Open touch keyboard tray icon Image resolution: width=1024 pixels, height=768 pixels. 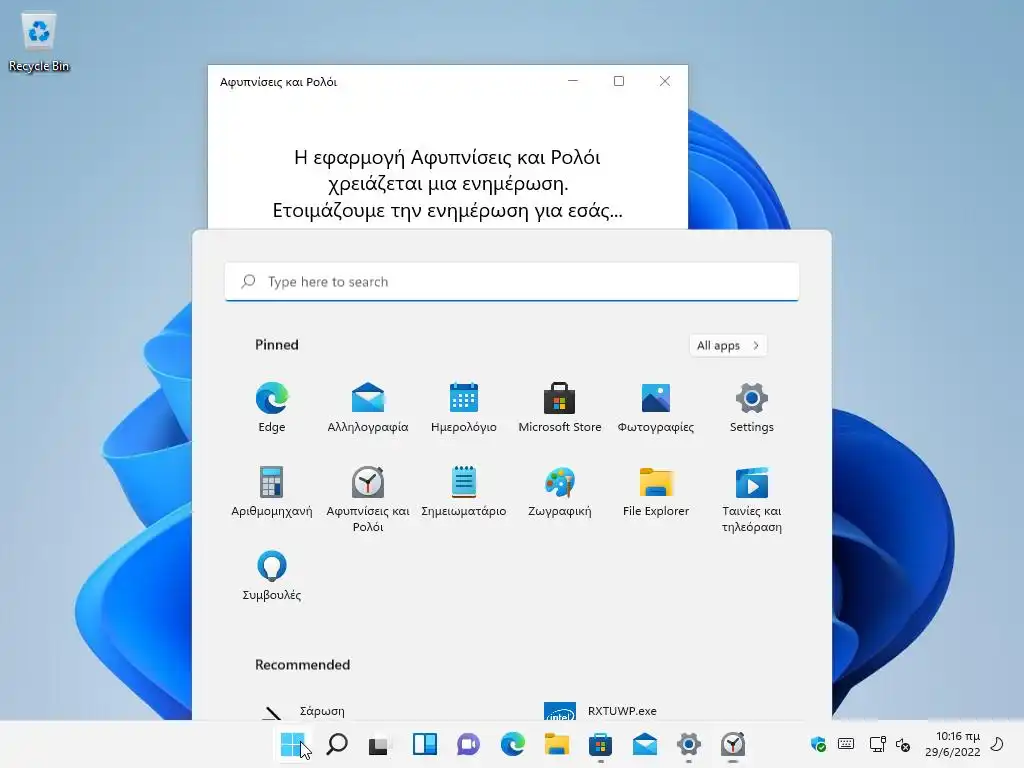click(846, 744)
